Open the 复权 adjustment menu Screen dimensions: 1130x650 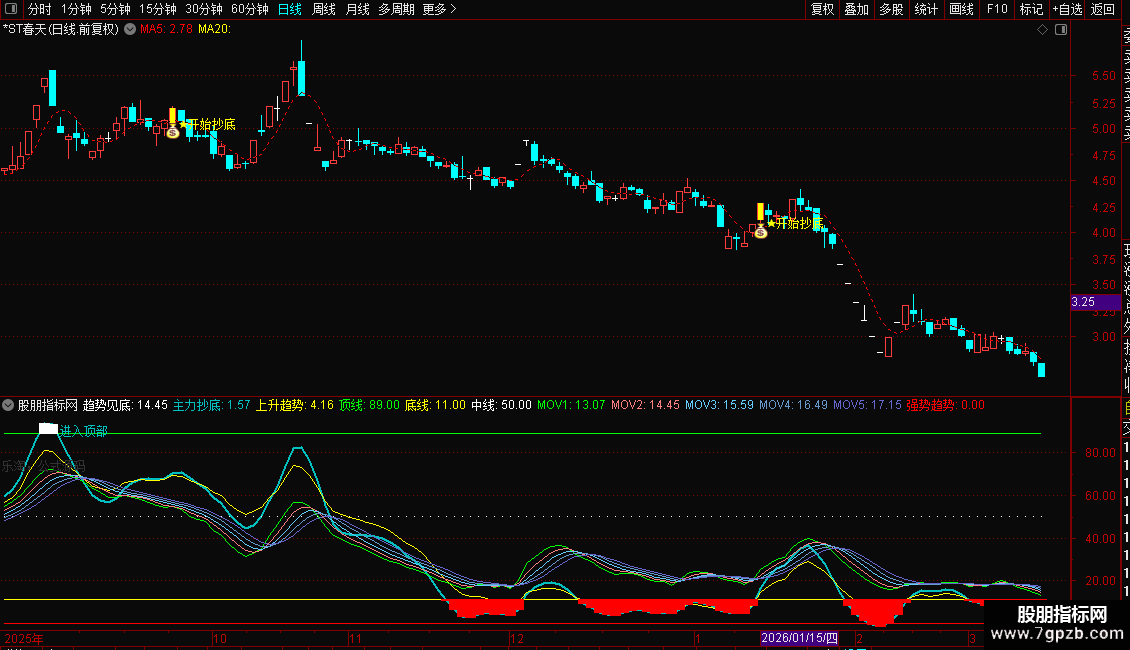coord(822,9)
